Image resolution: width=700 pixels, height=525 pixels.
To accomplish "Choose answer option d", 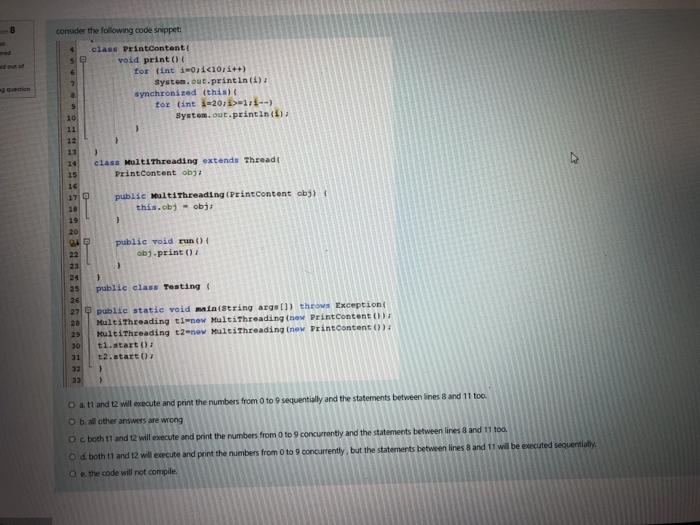I will click(72, 456).
